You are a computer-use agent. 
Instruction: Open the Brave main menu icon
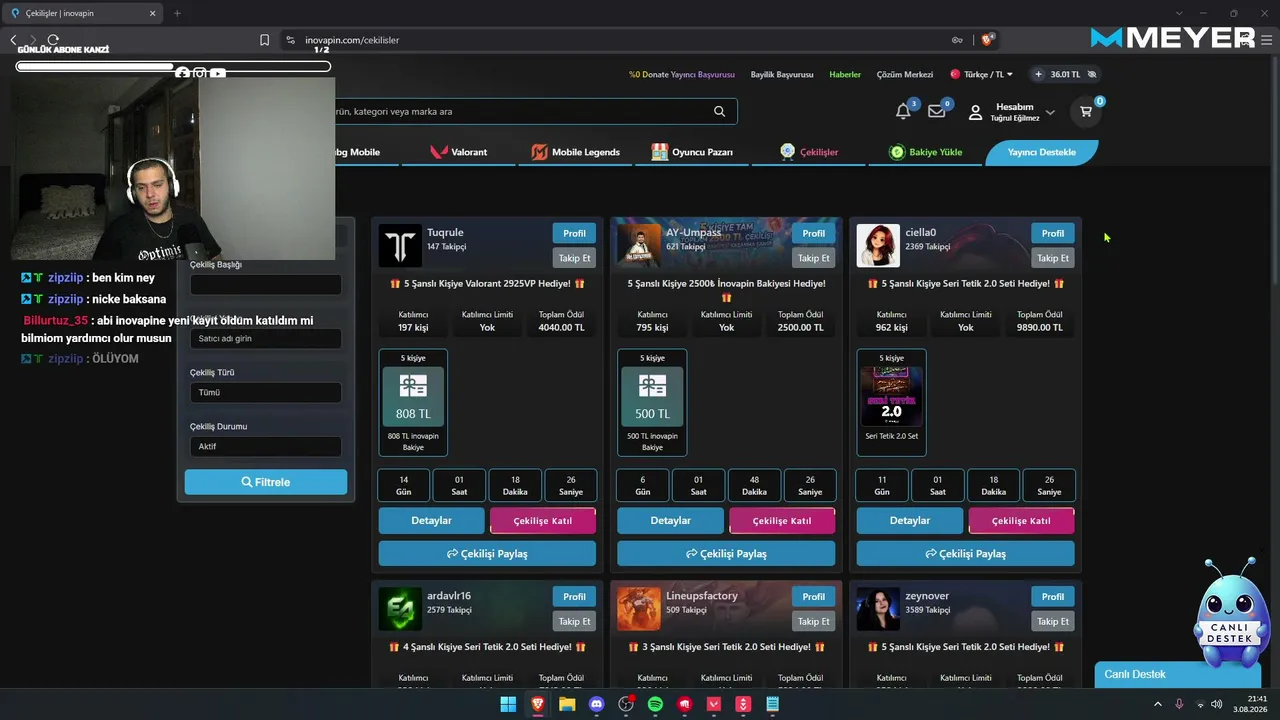tap(1267, 40)
